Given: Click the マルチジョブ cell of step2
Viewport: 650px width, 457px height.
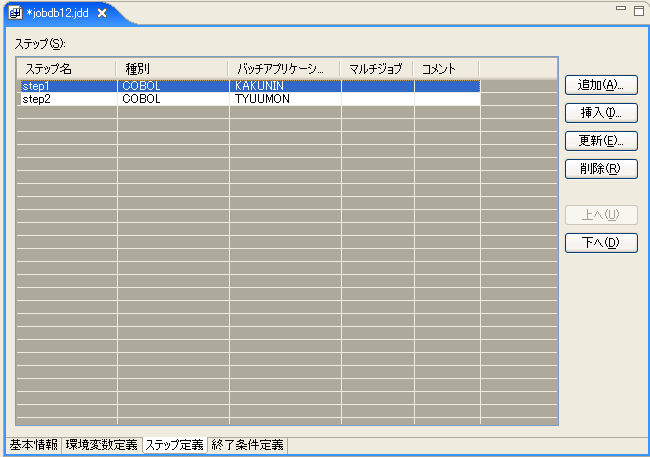Looking at the screenshot, I should (x=378, y=99).
